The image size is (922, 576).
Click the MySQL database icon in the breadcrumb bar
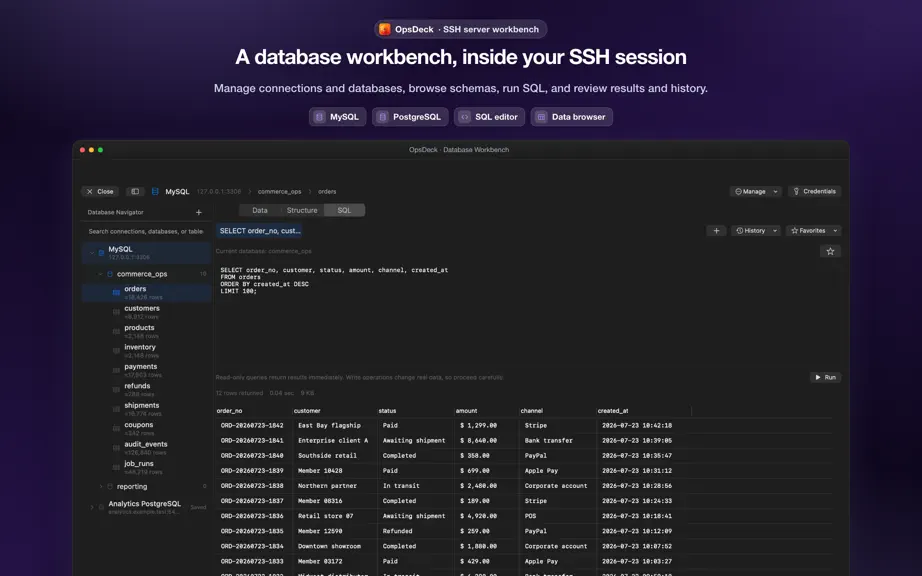tap(155, 192)
